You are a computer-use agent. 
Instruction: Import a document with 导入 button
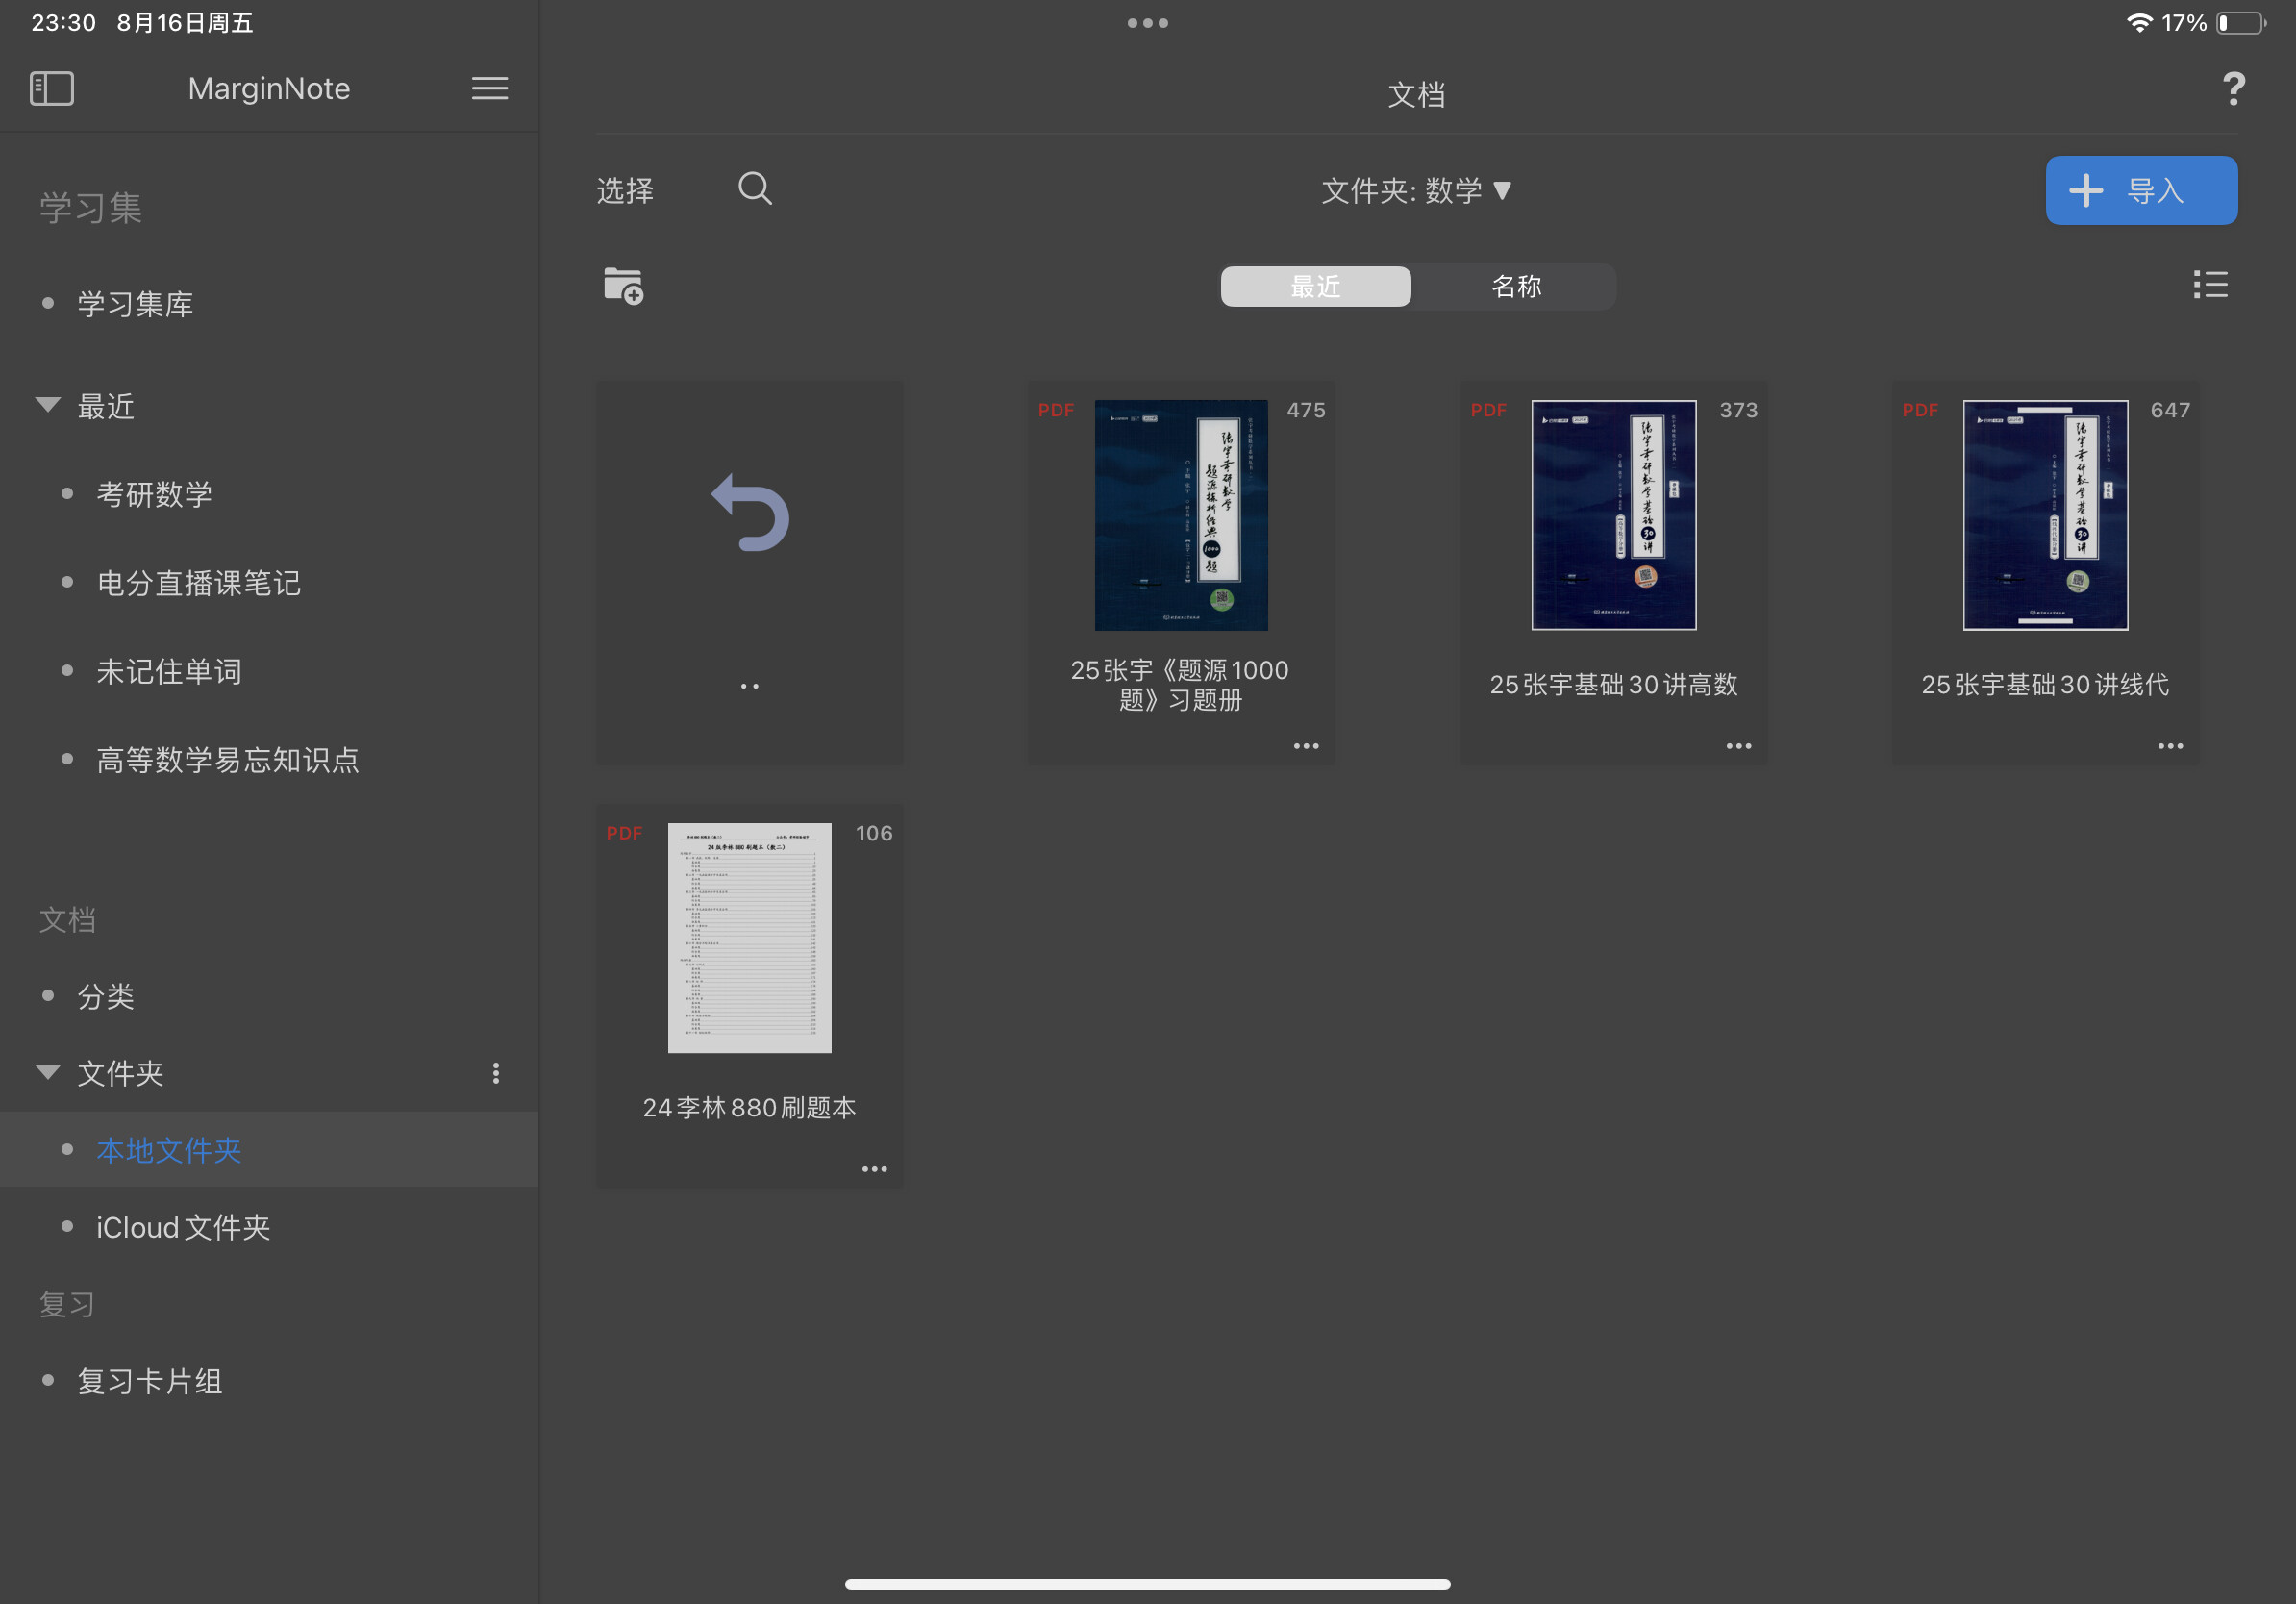pyautogui.click(x=2141, y=190)
